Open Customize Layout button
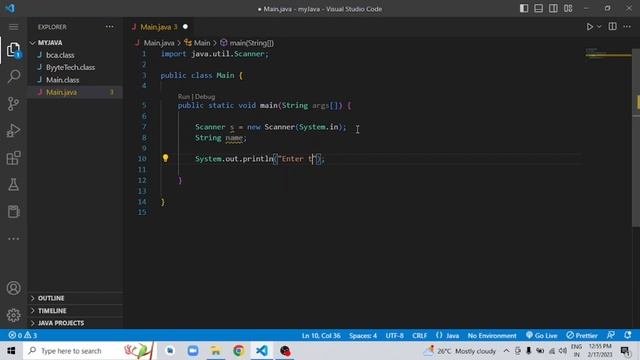The width and height of the screenshot is (640, 360). (x=568, y=9)
